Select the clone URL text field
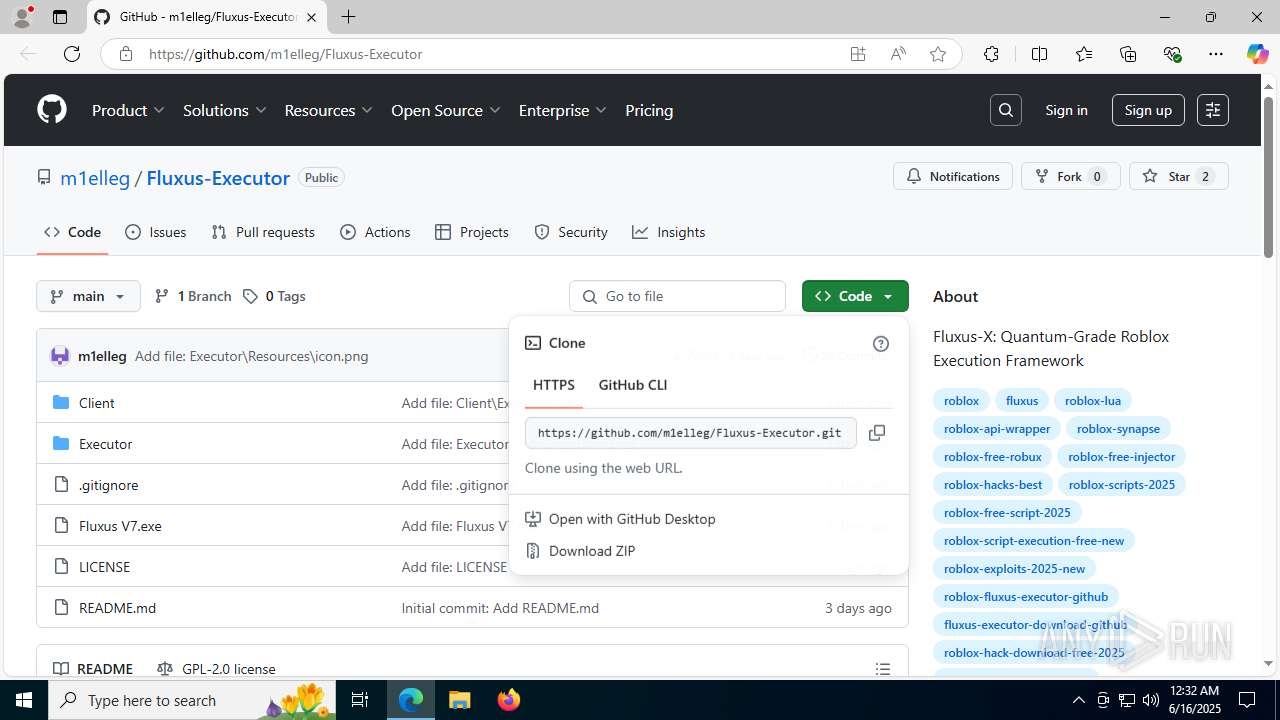1280x720 pixels. (x=691, y=433)
